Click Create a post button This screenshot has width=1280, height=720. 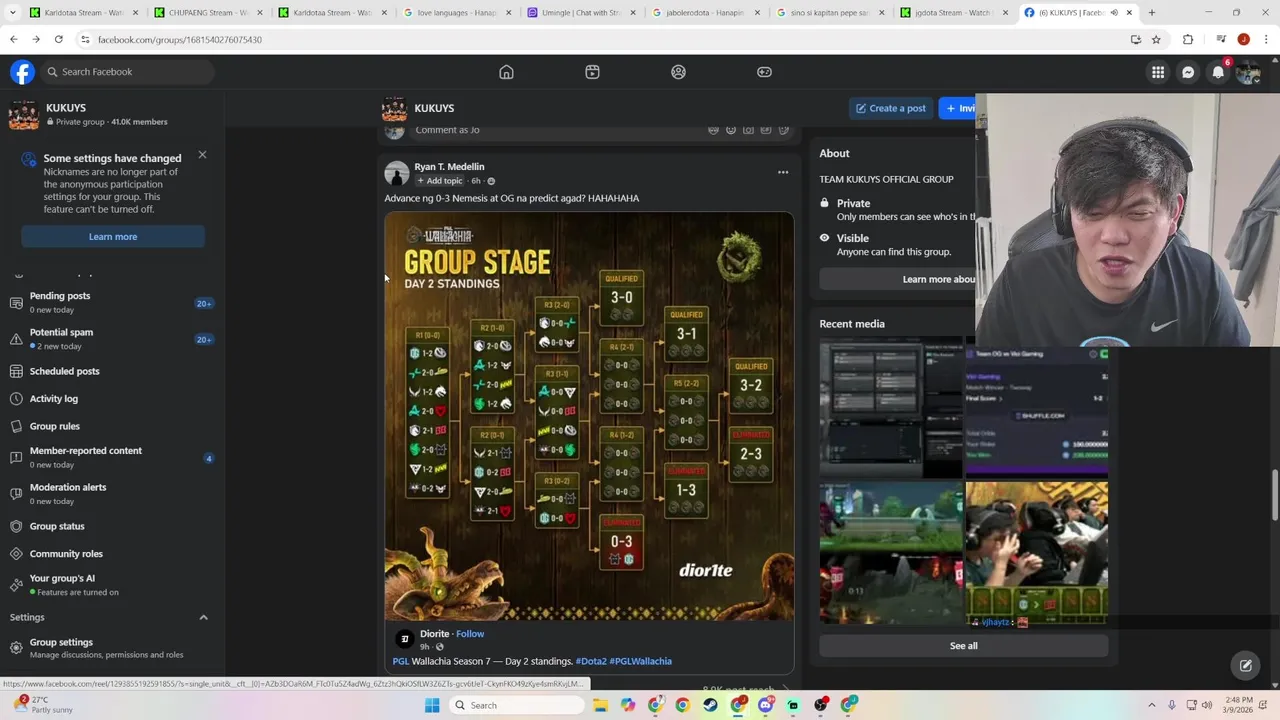point(890,108)
